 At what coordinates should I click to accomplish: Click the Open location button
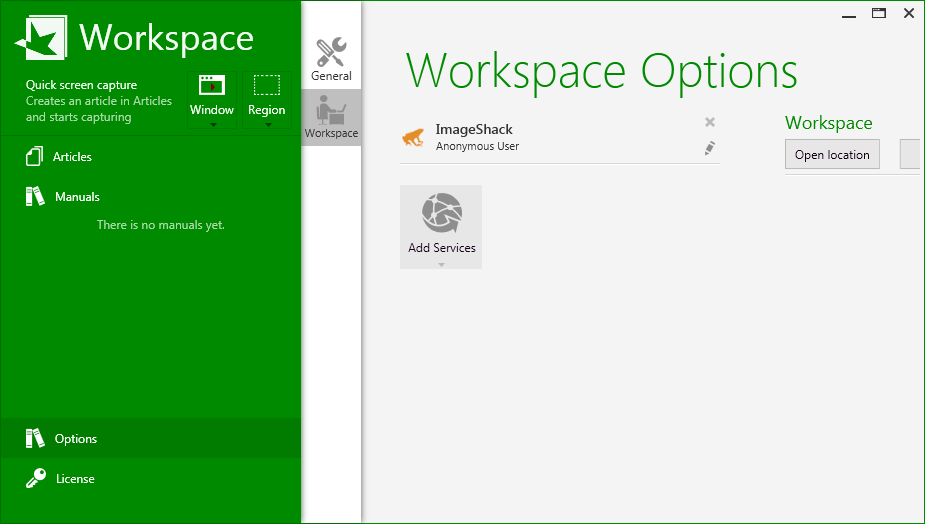pos(832,155)
